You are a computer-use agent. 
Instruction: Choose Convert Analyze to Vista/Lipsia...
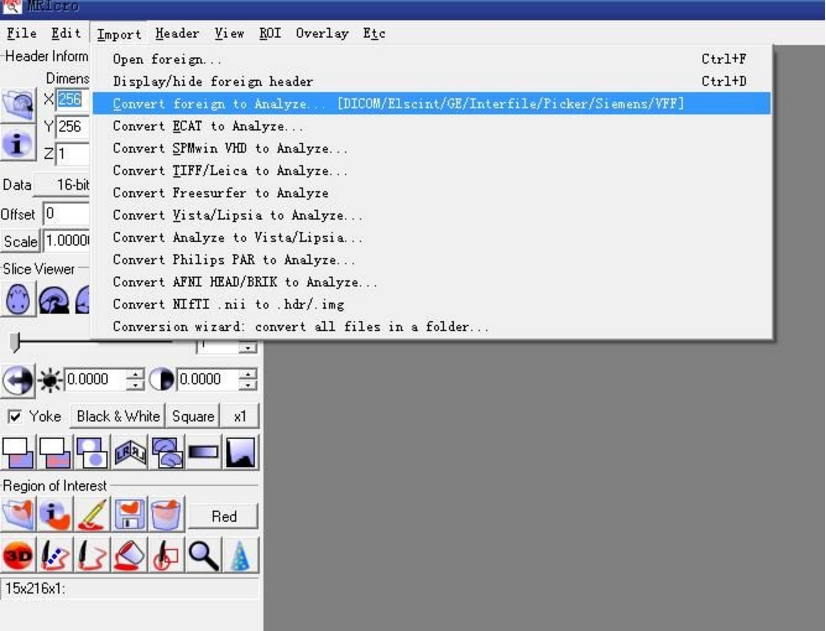(431, 237)
